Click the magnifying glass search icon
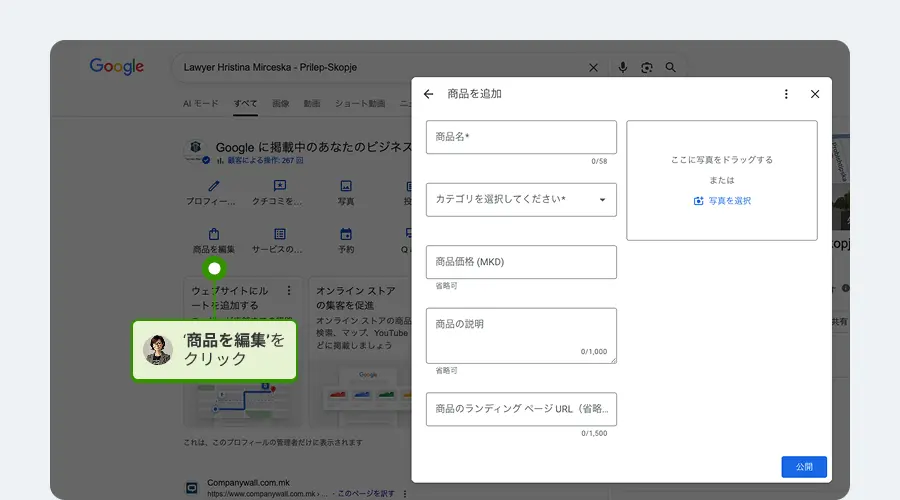Screen dimensions: 900x500 pos(671,68)
